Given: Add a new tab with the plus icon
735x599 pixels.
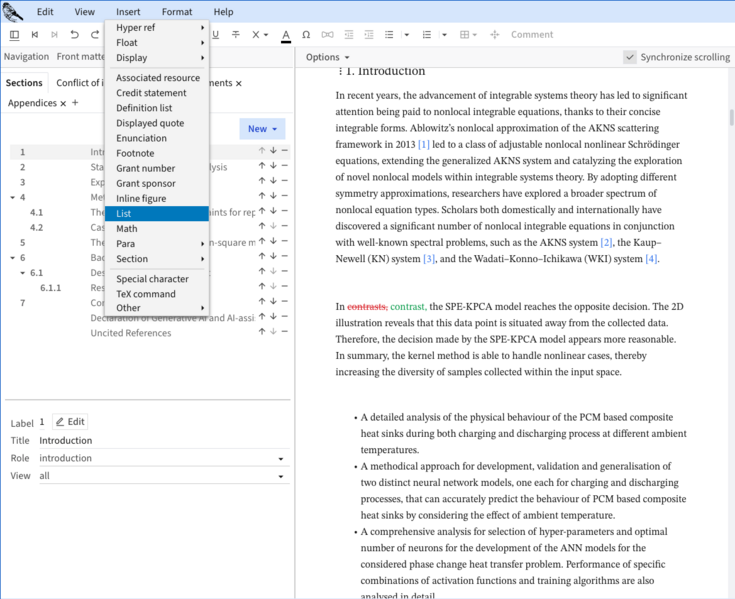Looking at the screenshot, I should pos(75,103).
